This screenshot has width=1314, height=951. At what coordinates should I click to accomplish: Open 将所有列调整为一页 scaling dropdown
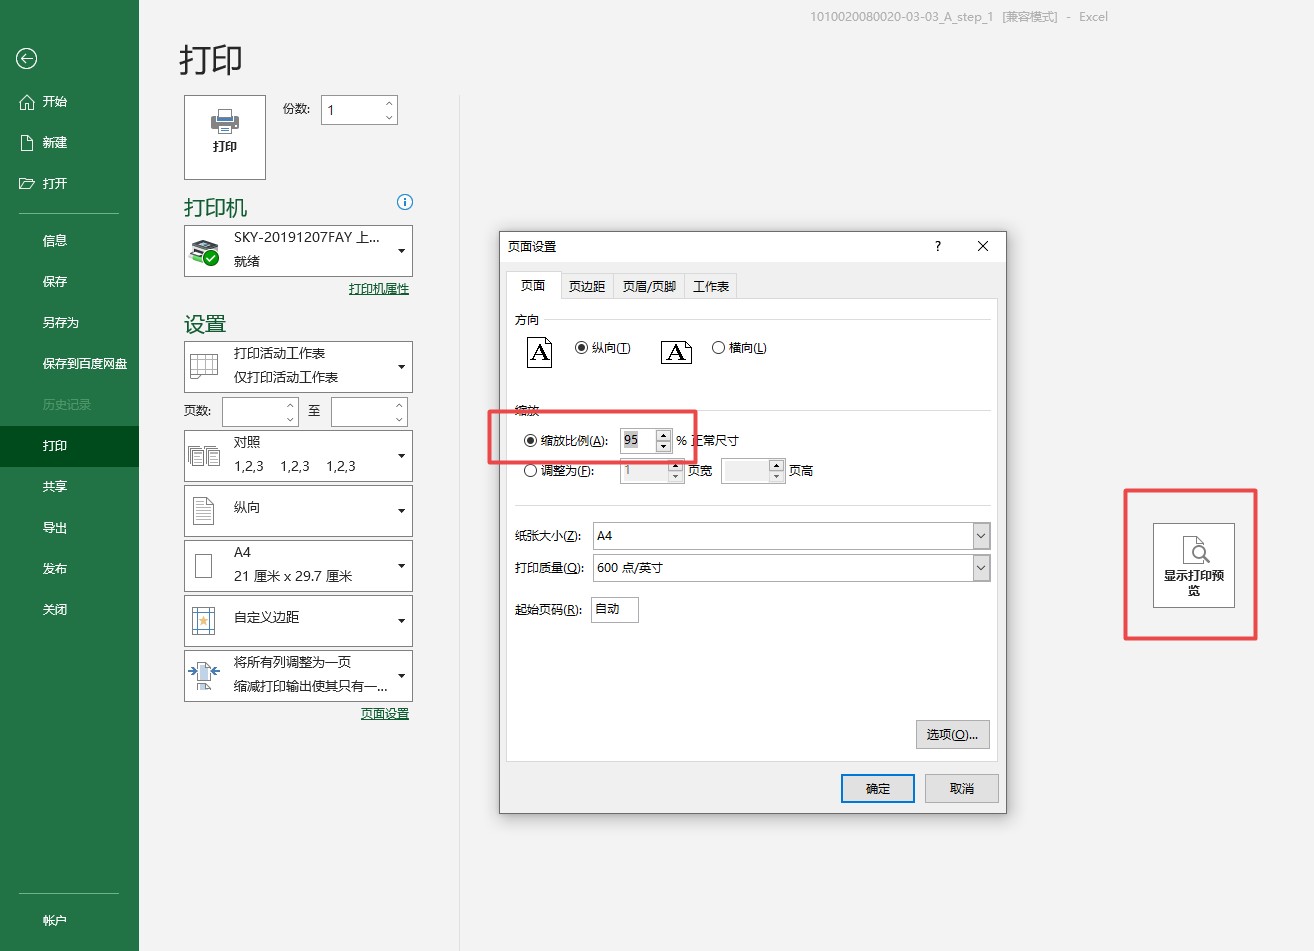click(x=298, y=676)
